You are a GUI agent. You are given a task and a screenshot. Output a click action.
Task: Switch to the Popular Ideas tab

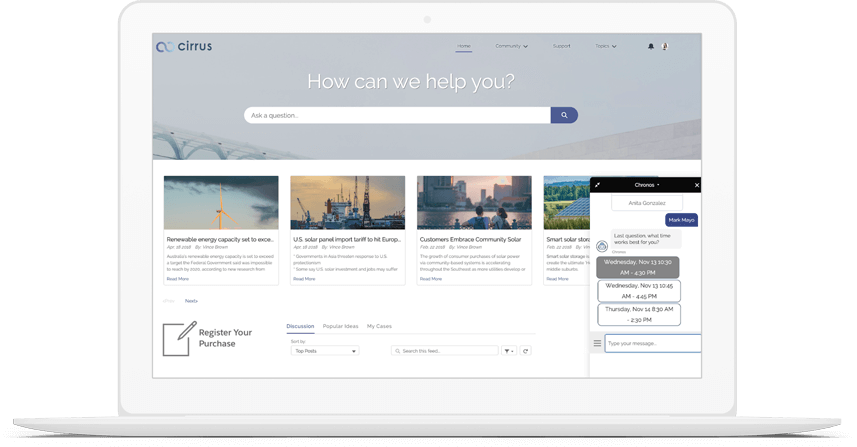pos(340,326)
